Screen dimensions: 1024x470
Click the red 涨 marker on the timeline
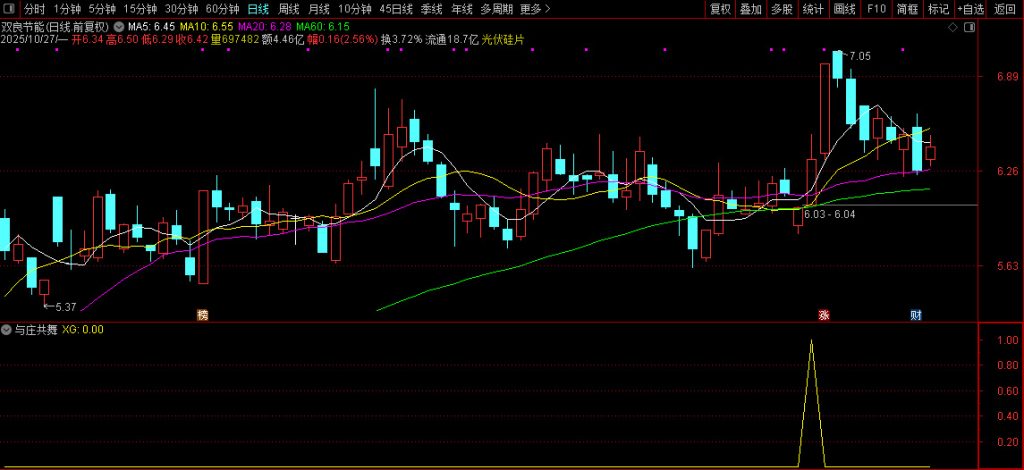(824, 315)
